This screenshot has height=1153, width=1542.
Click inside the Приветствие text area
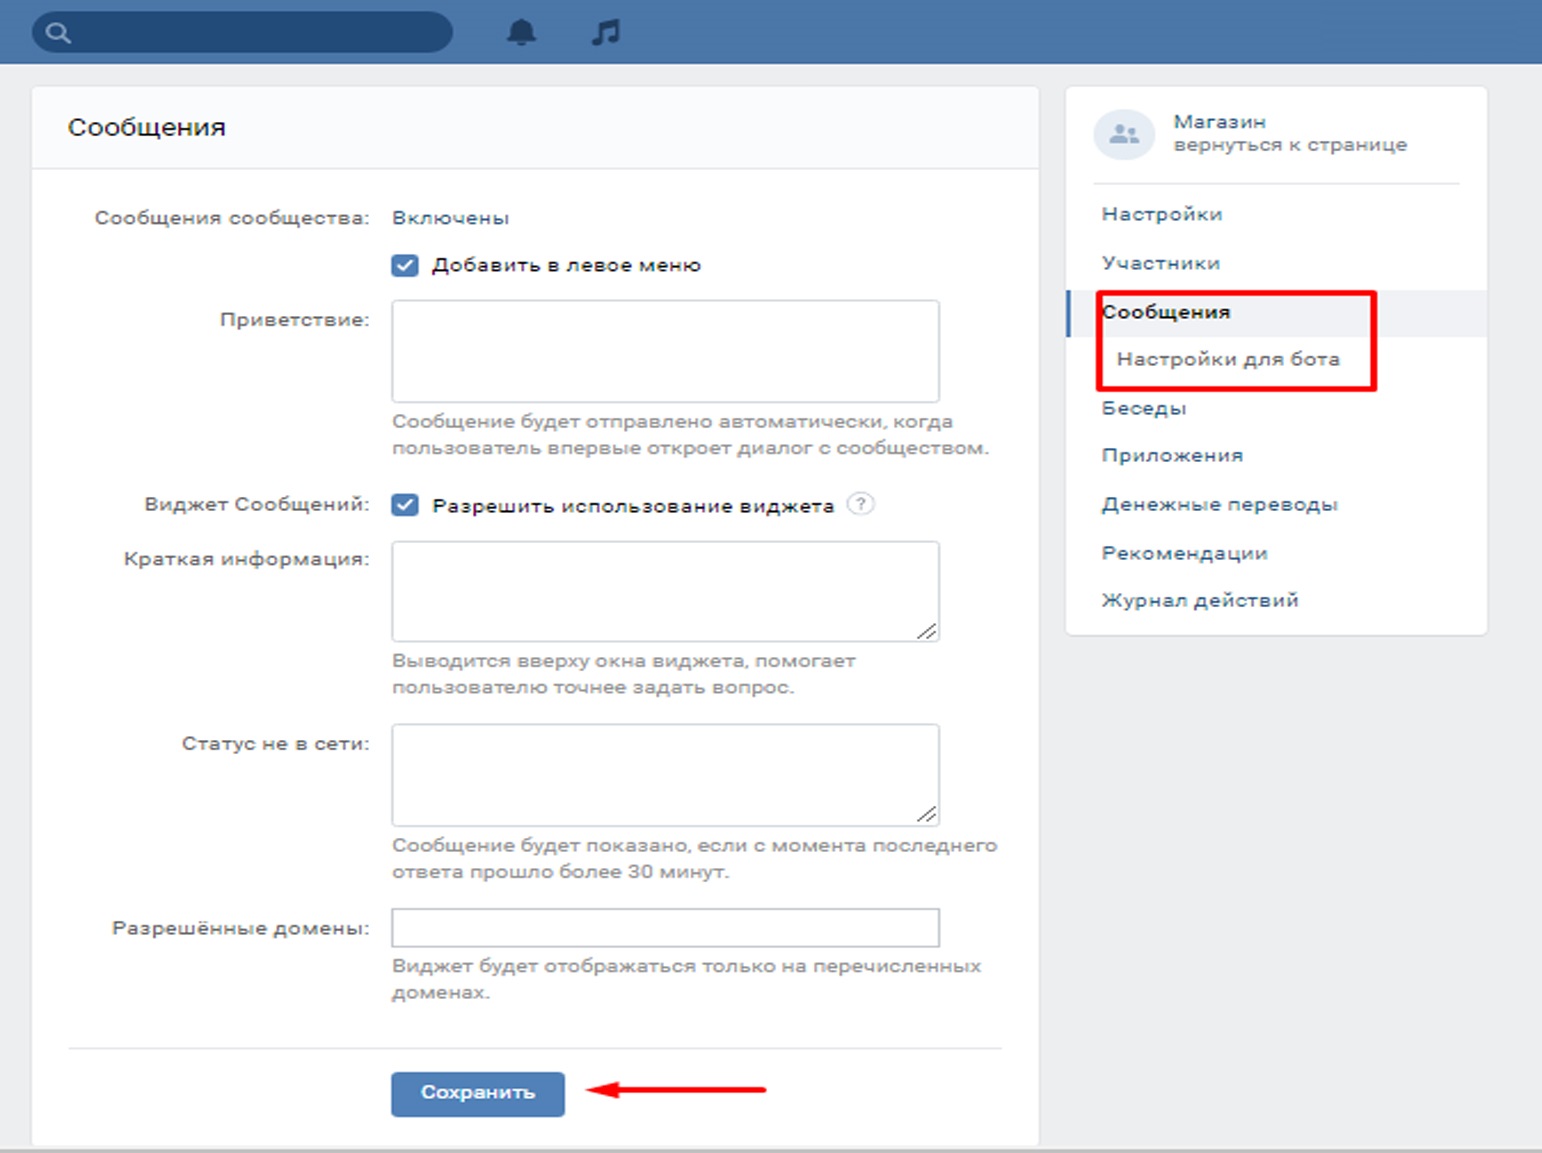coord(665,351)
